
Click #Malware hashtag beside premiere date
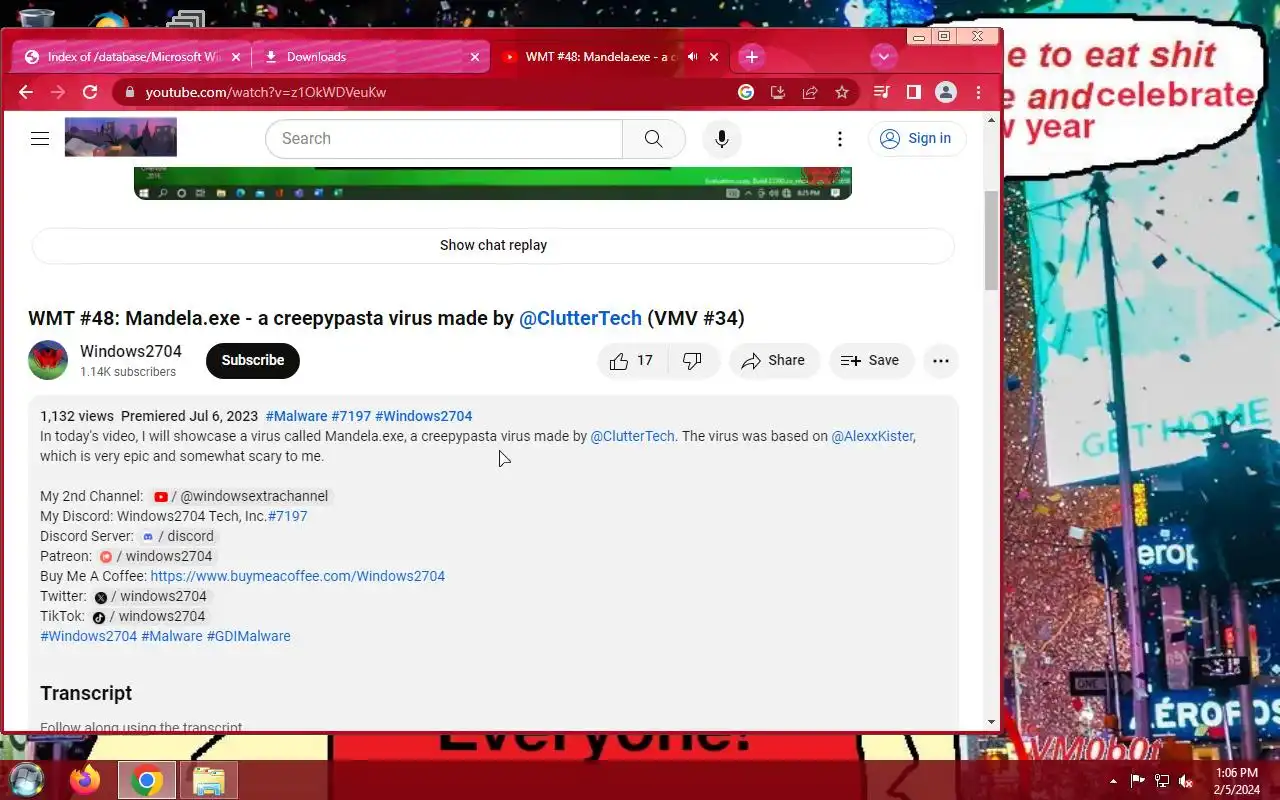click(296, 416)
